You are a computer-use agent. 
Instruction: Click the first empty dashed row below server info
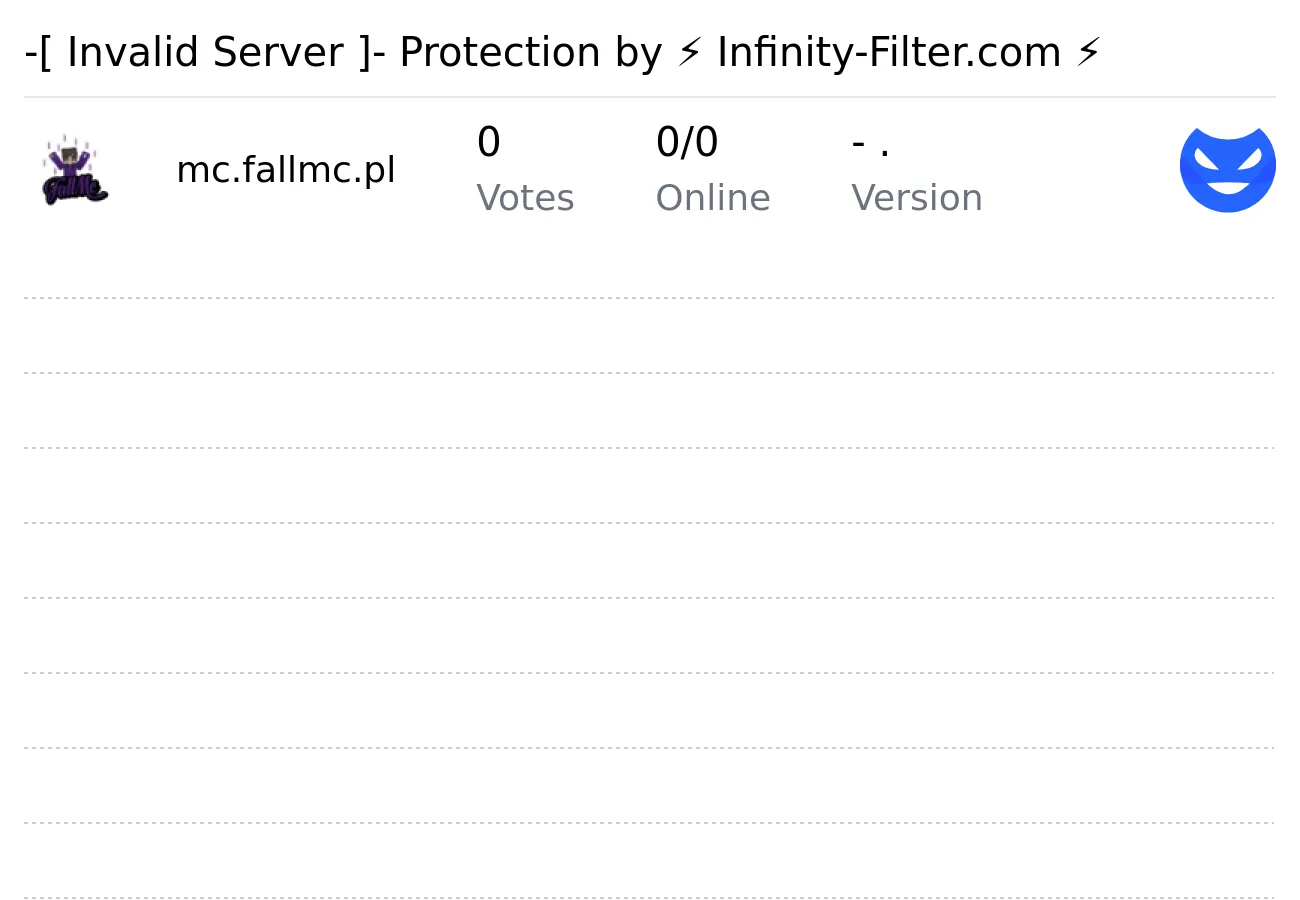(x=650, y=335)
